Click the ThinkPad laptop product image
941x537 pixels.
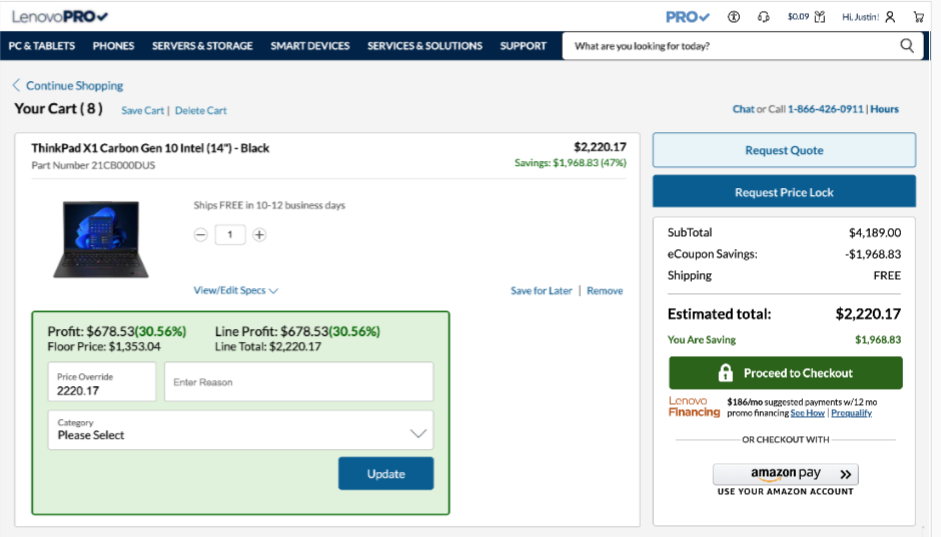[x=101, y=239]
